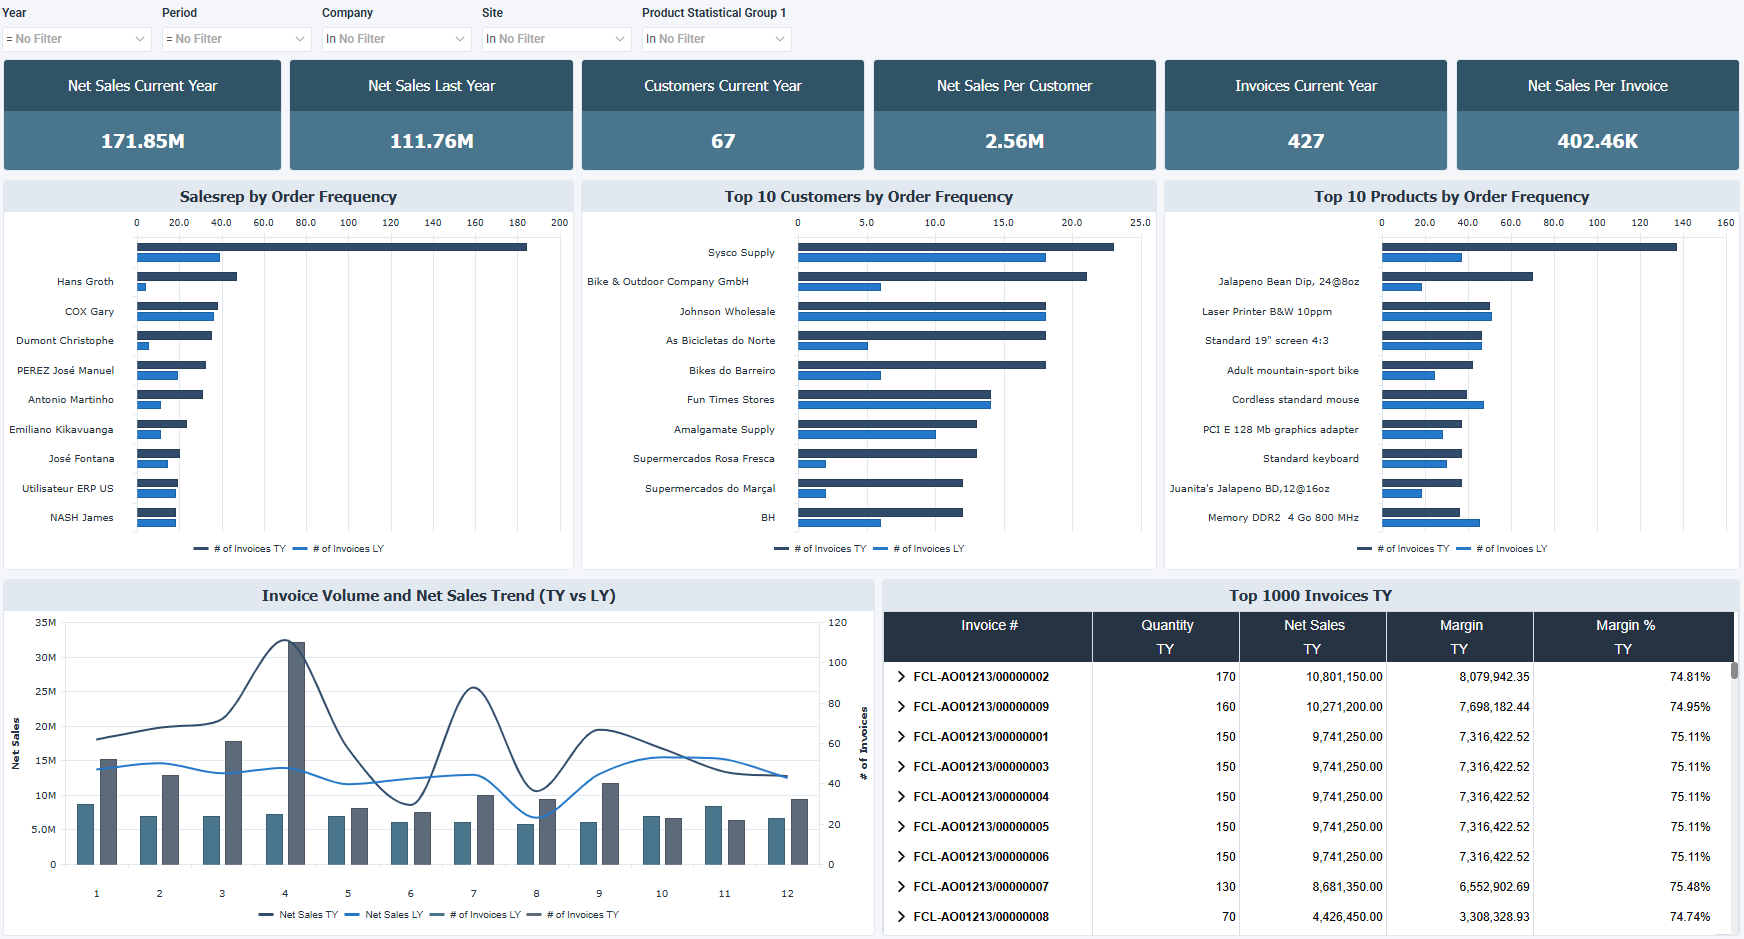Click the month 4 # of Invoices TY bar
This screenshot has width=1744, height=939.
(x=296, y=753)
